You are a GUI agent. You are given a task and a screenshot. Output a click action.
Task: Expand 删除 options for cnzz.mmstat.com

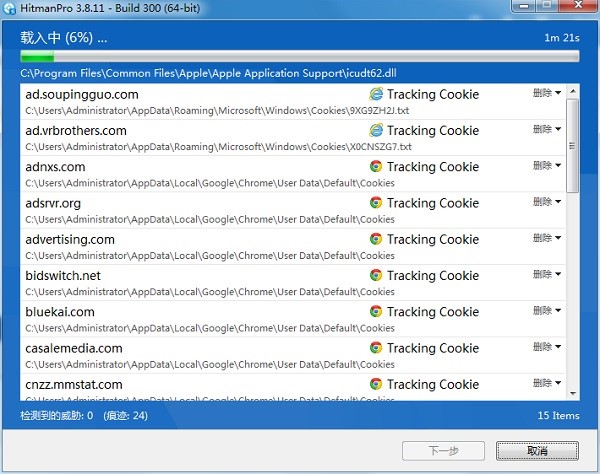(546, 383)
